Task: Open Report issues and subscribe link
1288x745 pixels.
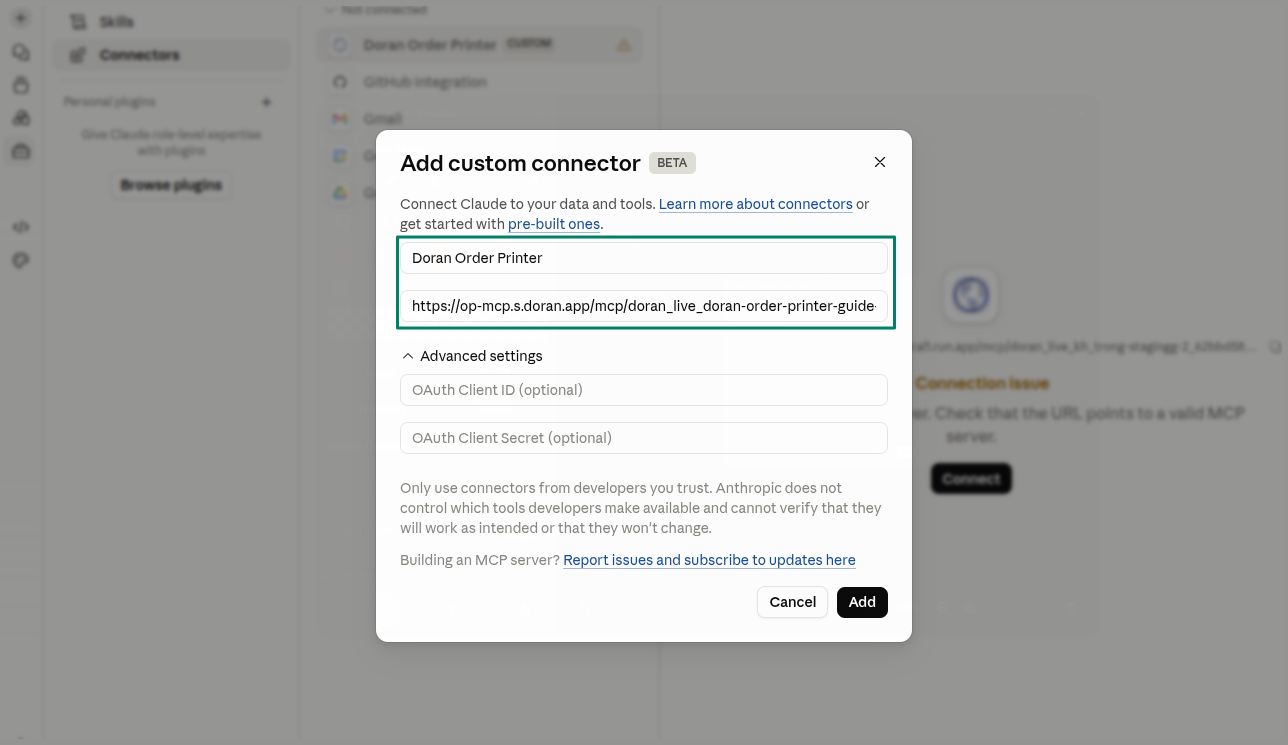Action: tap(709, 560)
